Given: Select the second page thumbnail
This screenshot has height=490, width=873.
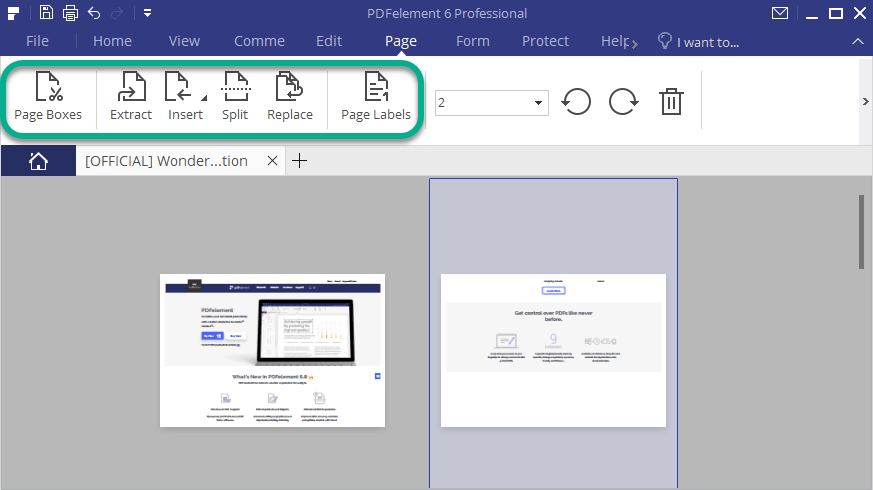Looking at the screenshot, I should [x=553, y=350].
